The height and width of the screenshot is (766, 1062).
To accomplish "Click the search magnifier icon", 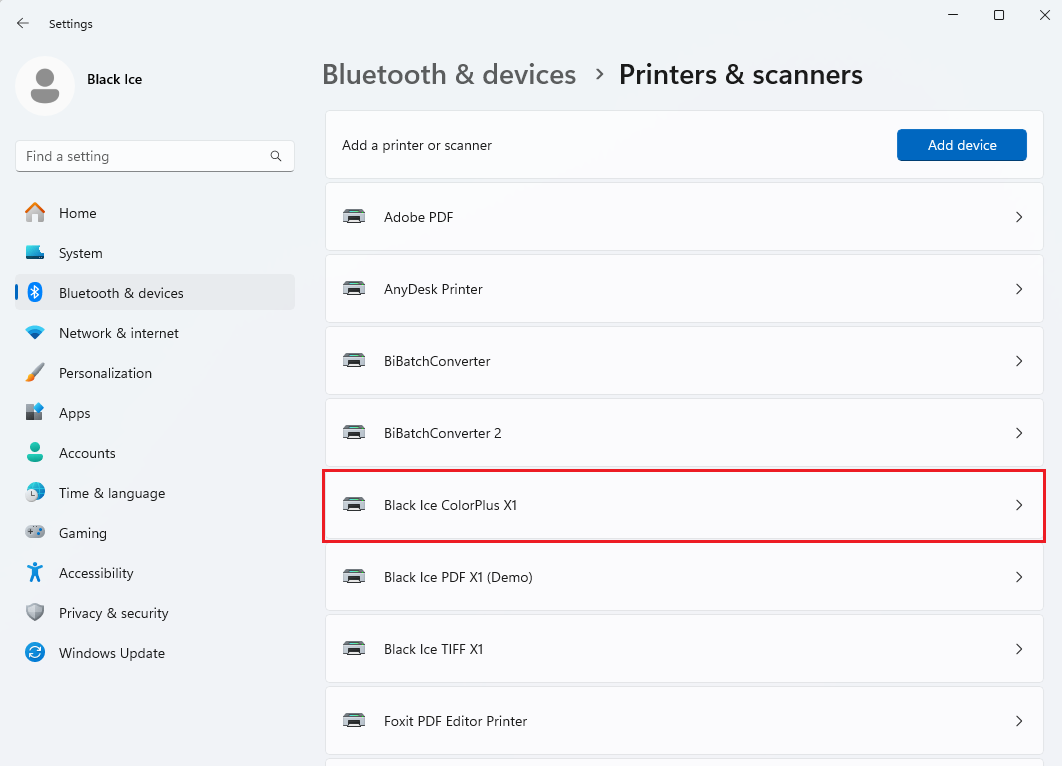I will click(x=276, y=156).
